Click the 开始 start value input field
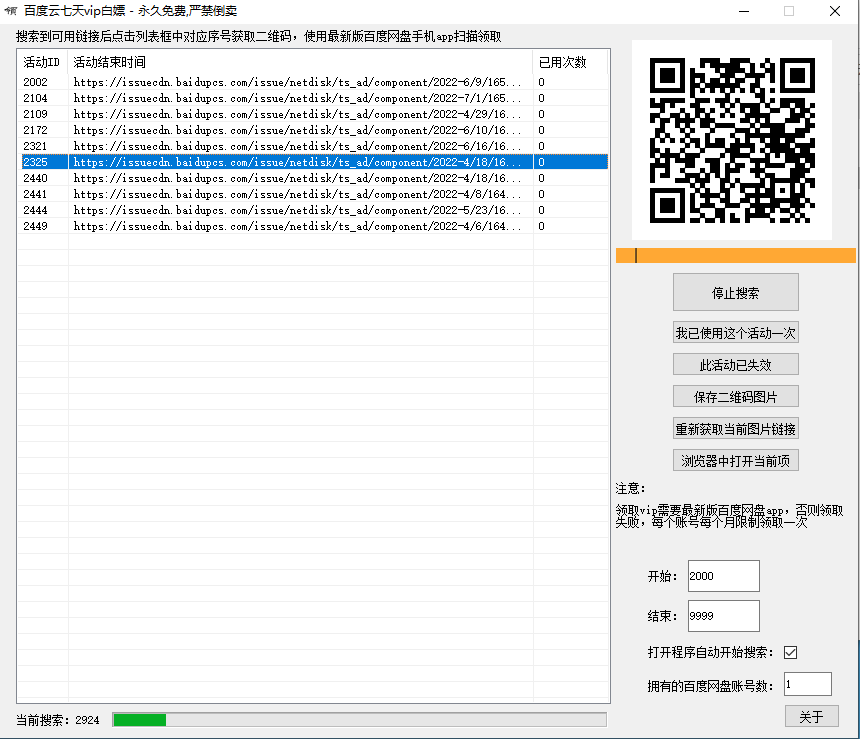The height and width of the screenshot is (739, 860). 722,576
